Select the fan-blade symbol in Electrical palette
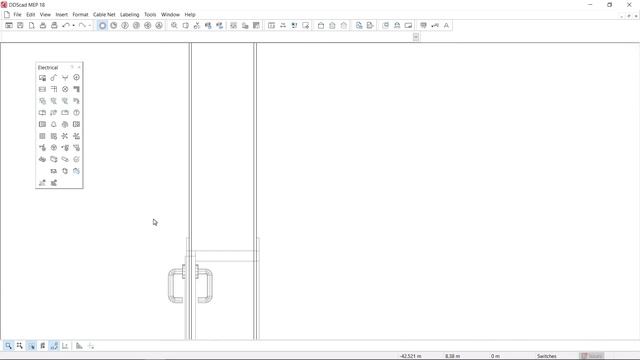Screen dimensions: 640x360 pyautogui.click(x=65, y=136)
